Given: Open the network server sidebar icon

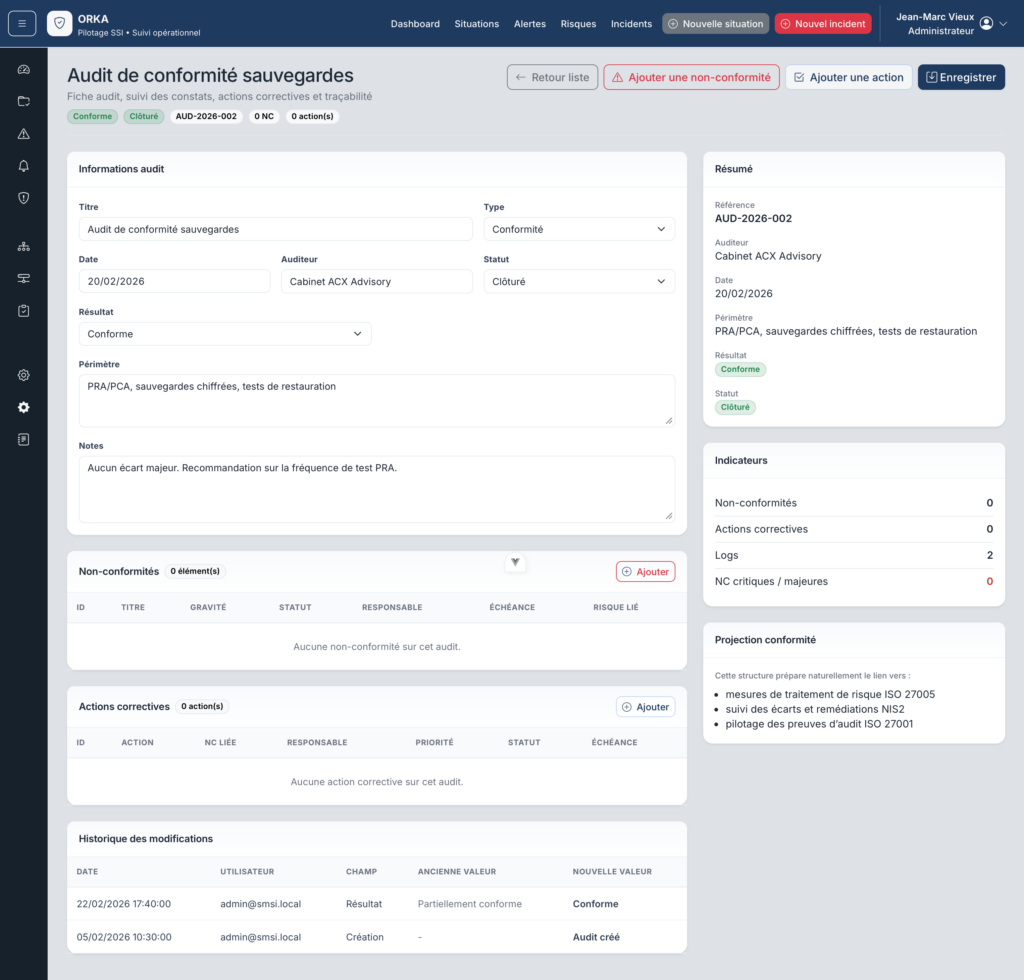Looking at the screenshot, I should [24, 279].
